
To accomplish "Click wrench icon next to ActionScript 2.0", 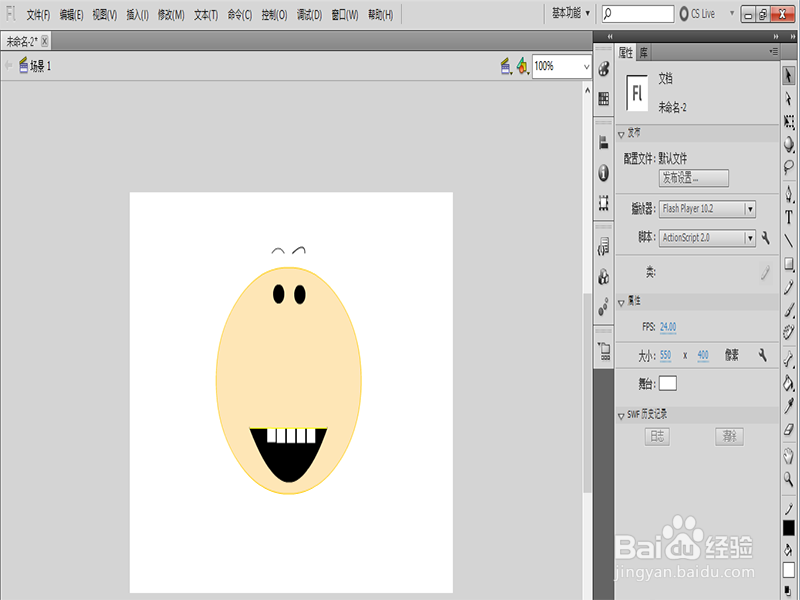I will pyautogui.click(x=765, y=238).
